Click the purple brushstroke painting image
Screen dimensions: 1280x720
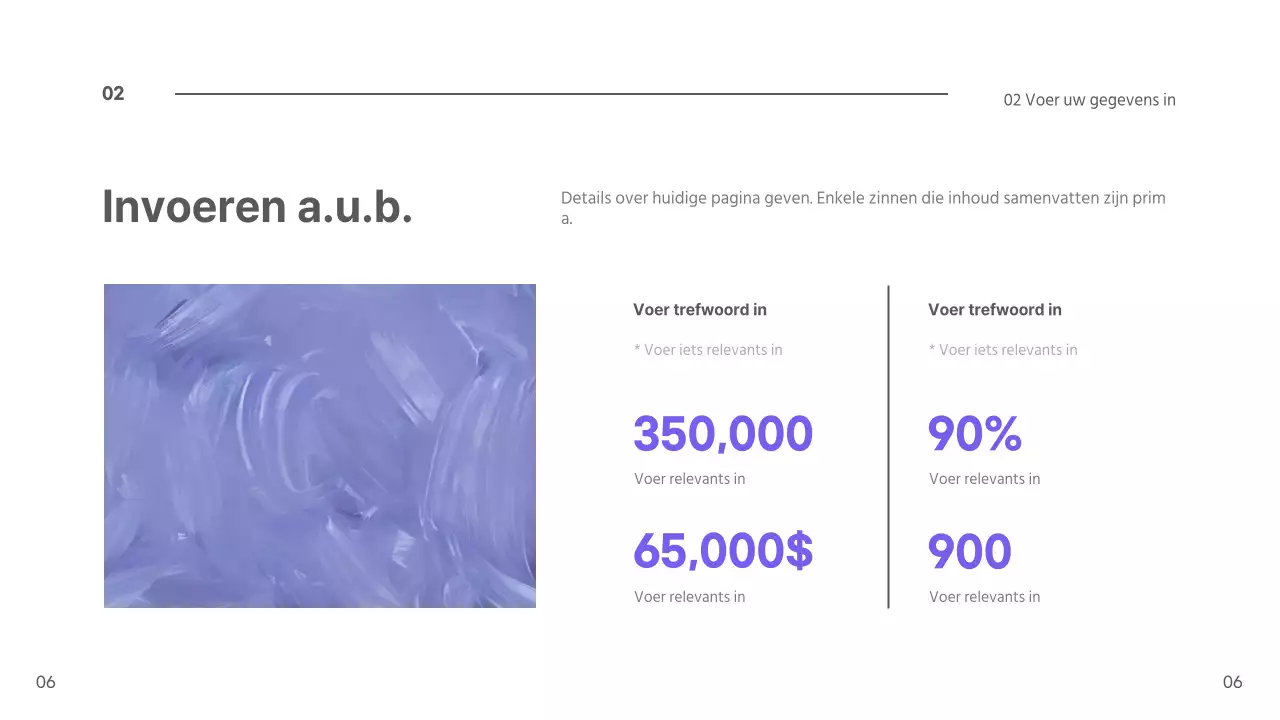320,446
